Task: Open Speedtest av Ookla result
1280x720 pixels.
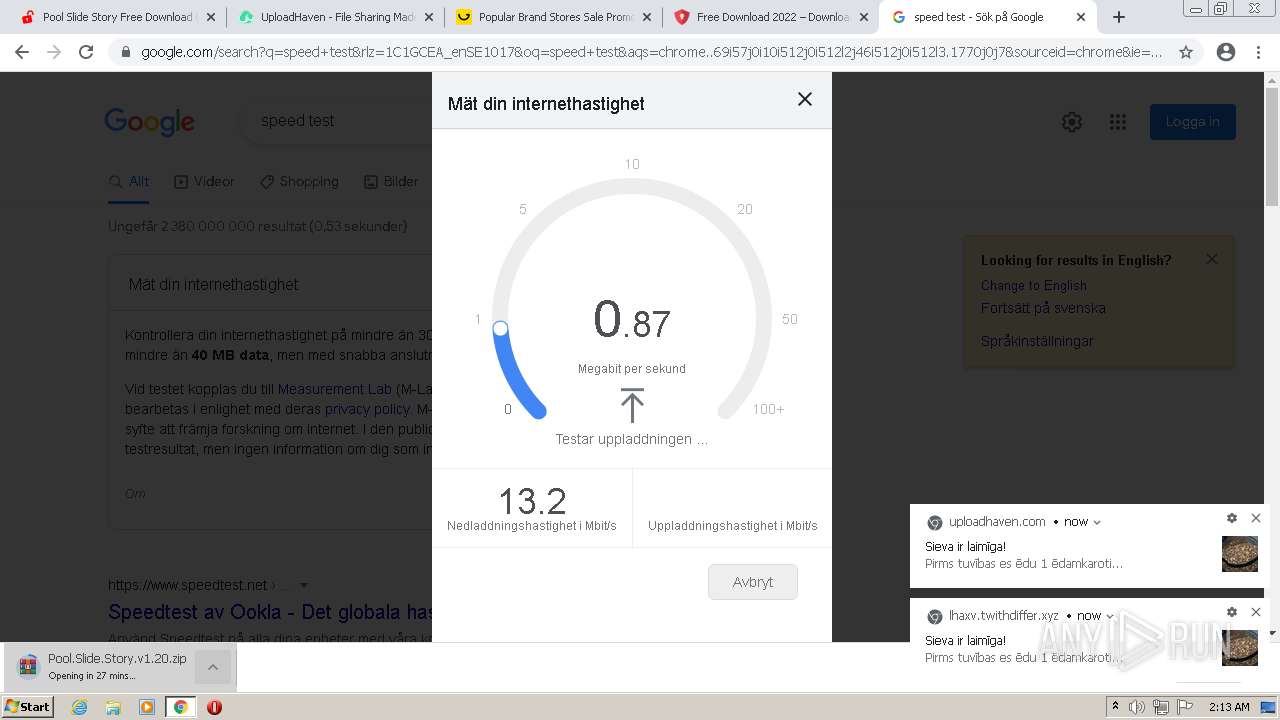Action: pyautogui.click(x=270, y=612)
